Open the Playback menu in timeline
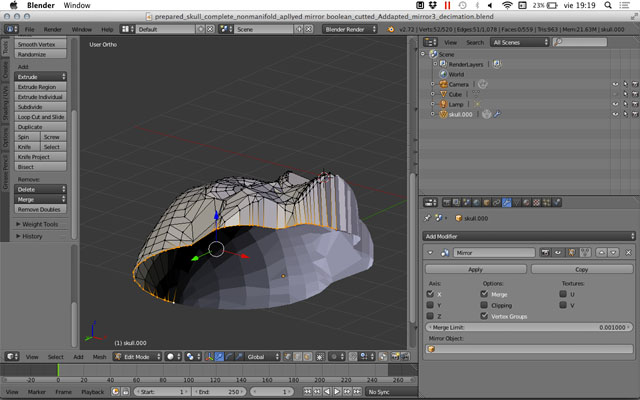This screenshot has width=640, height=400. pyautogui.click(x=93, y=392)
